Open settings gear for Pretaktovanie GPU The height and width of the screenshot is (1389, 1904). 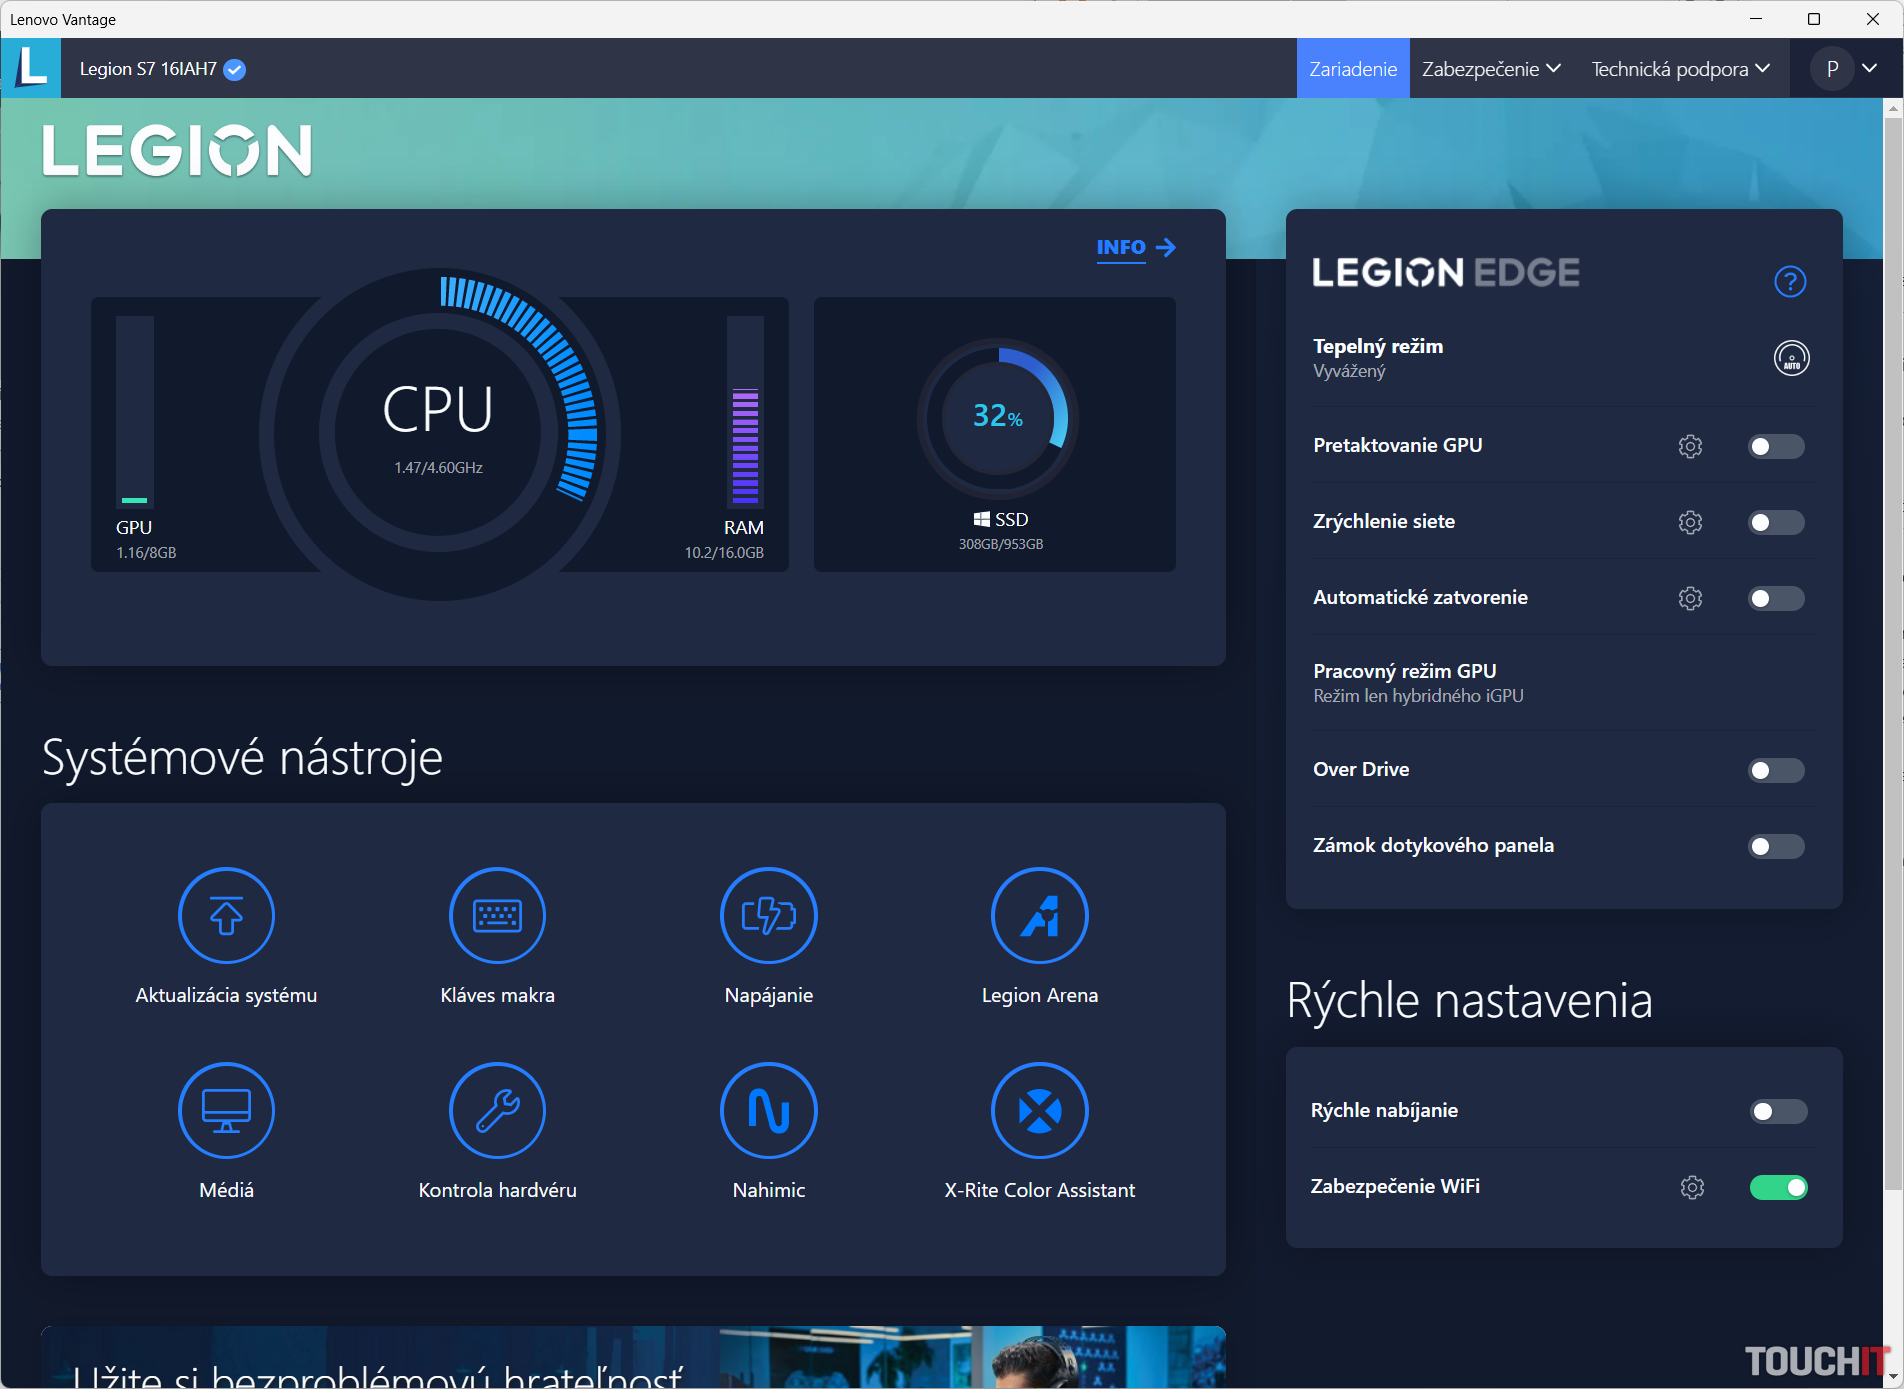pos(1690,446)
